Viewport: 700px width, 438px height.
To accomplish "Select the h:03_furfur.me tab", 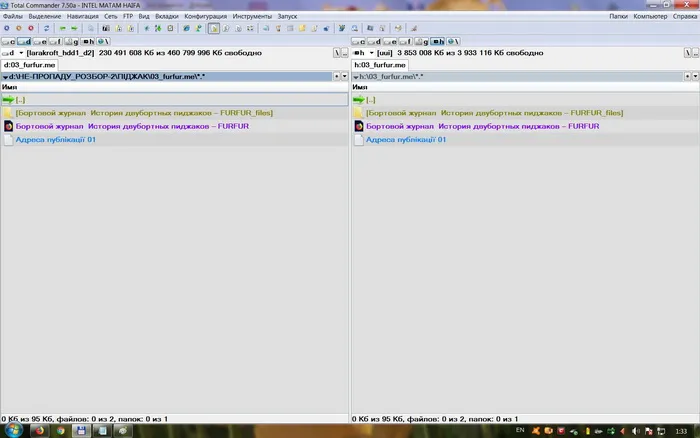I will 380,65.
